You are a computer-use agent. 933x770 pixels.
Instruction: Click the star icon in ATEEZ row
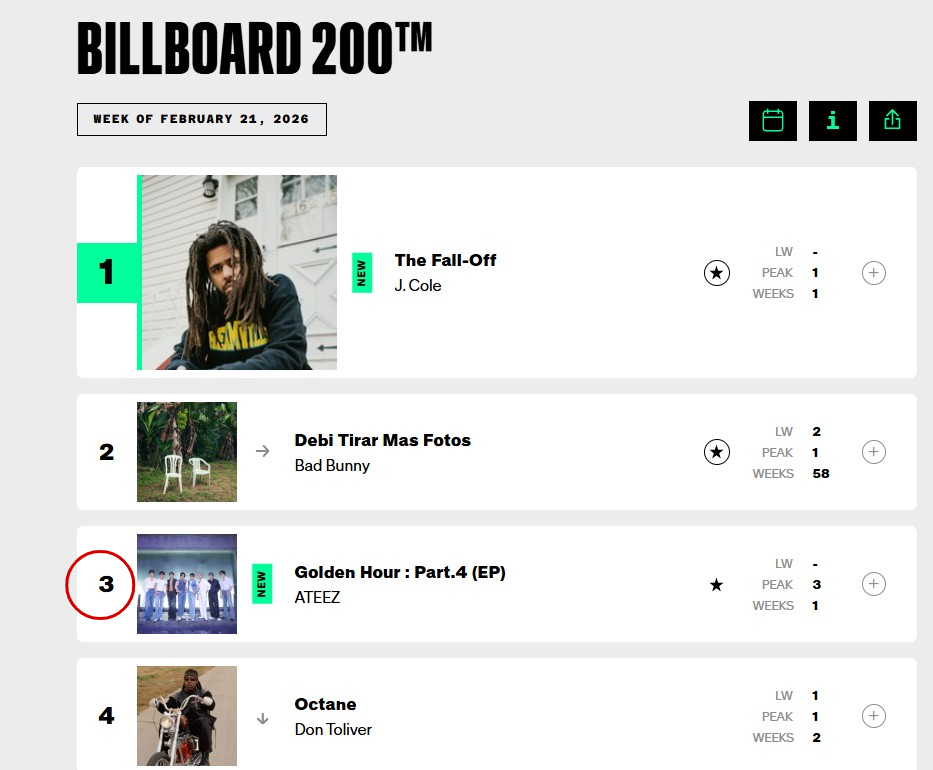coord(716,585)
